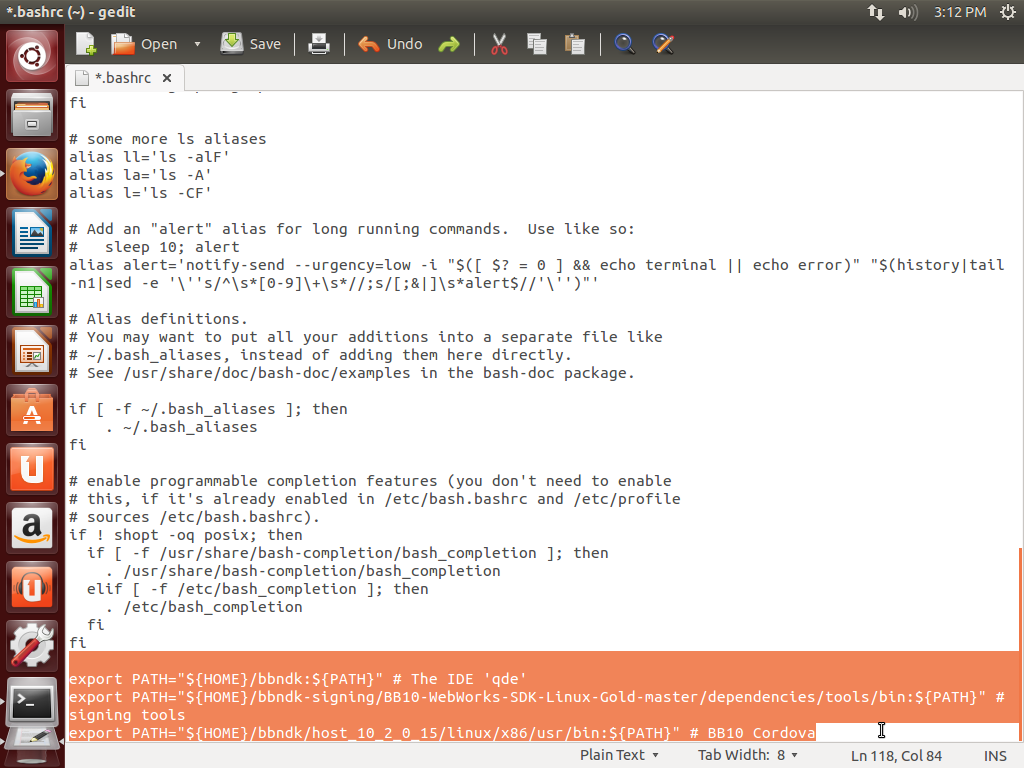Viewport: 1024px width, 768px height.
Task: Open Ubuntu Software Center
Action: click(31, 409)
